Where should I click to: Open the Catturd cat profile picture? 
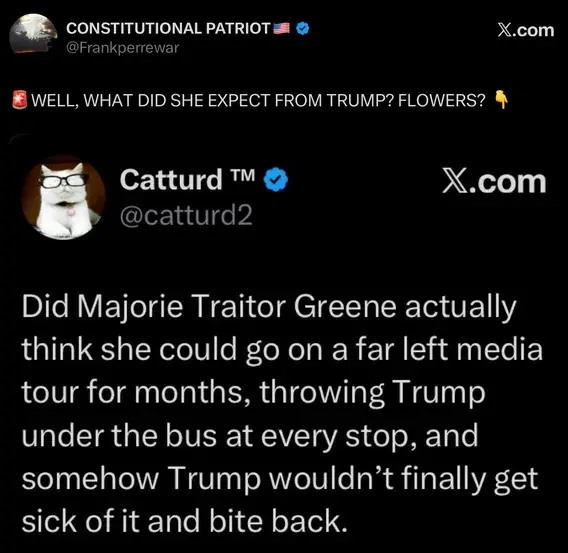(63, 198)
